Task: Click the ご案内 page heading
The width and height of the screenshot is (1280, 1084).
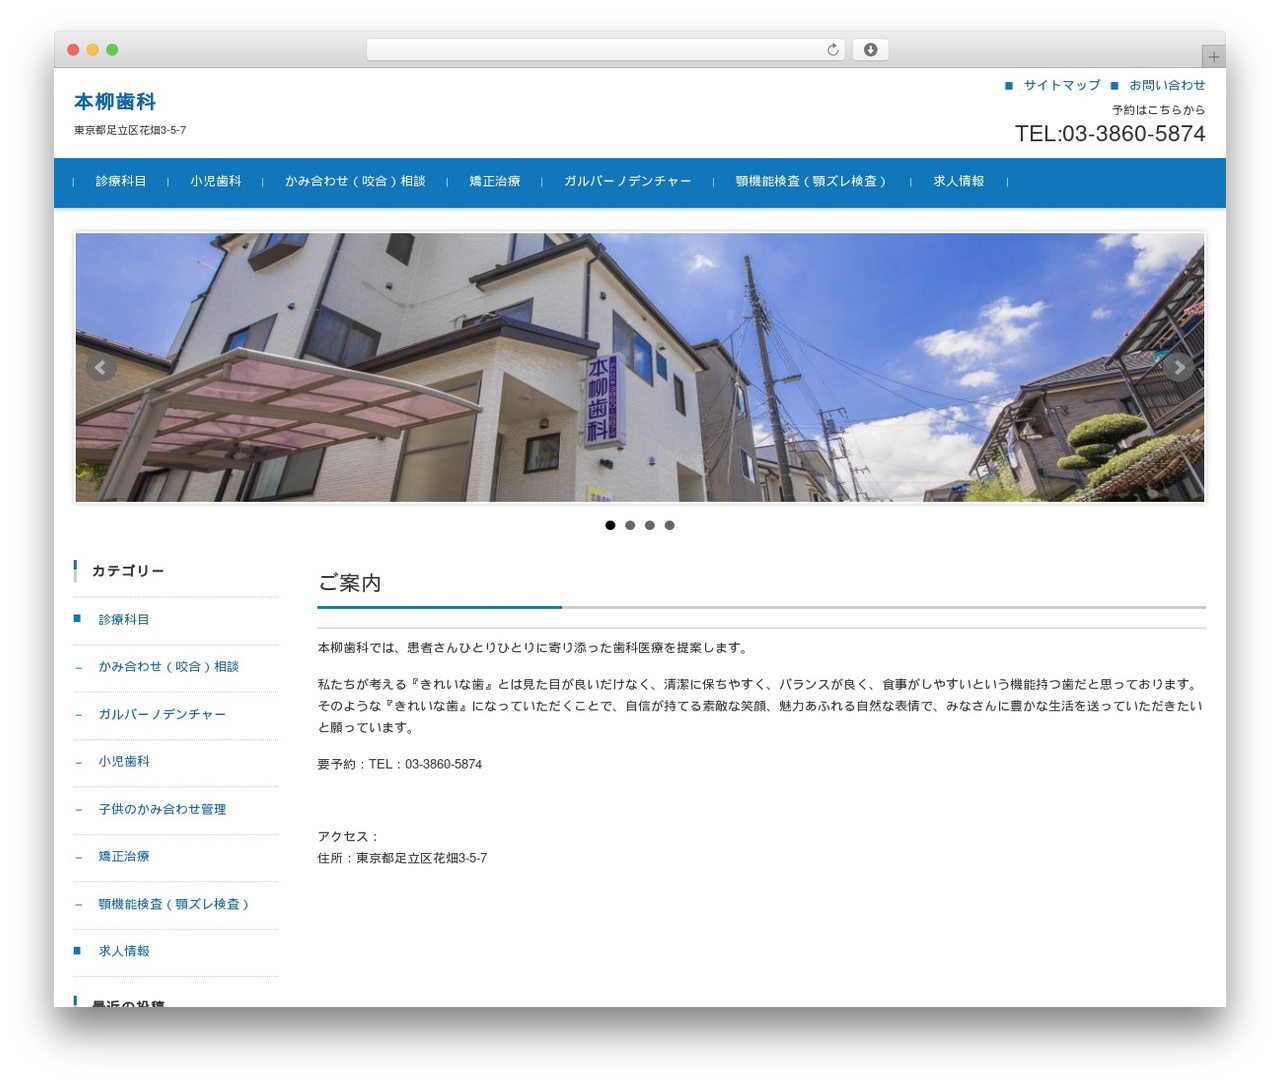Action: click(350, 583)
